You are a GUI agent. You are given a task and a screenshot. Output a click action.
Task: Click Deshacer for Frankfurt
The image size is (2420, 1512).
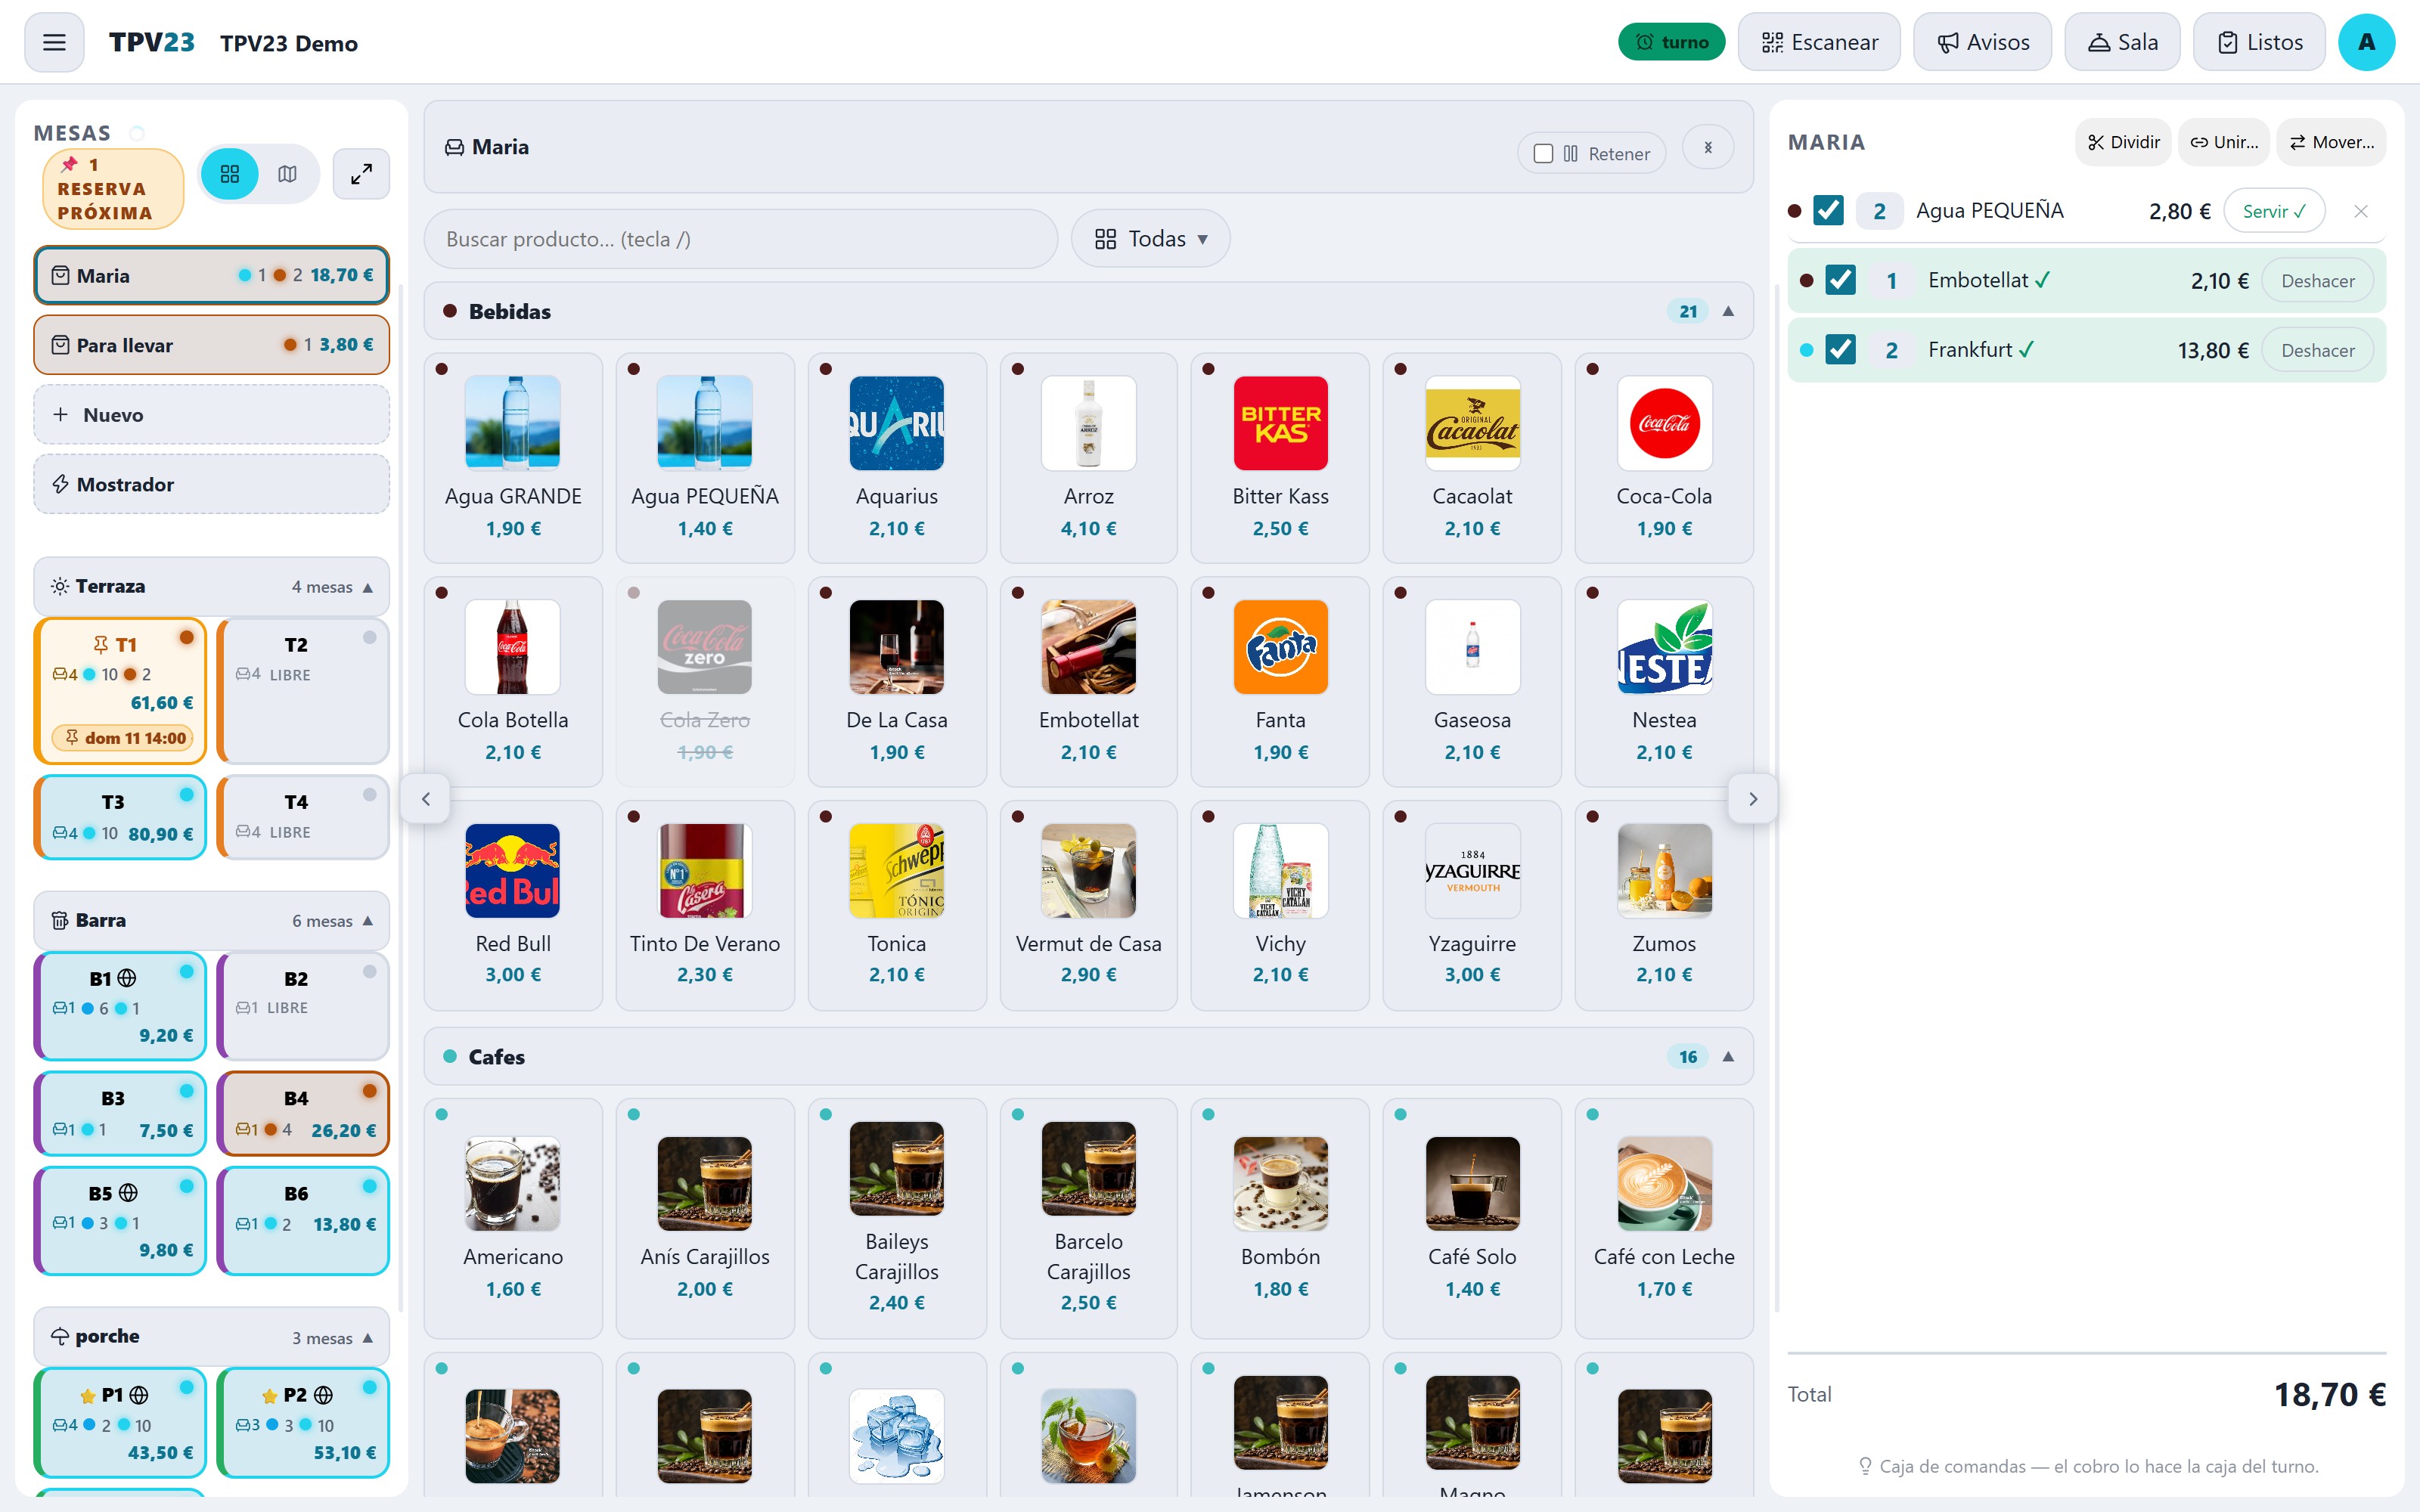[2317, 350]
